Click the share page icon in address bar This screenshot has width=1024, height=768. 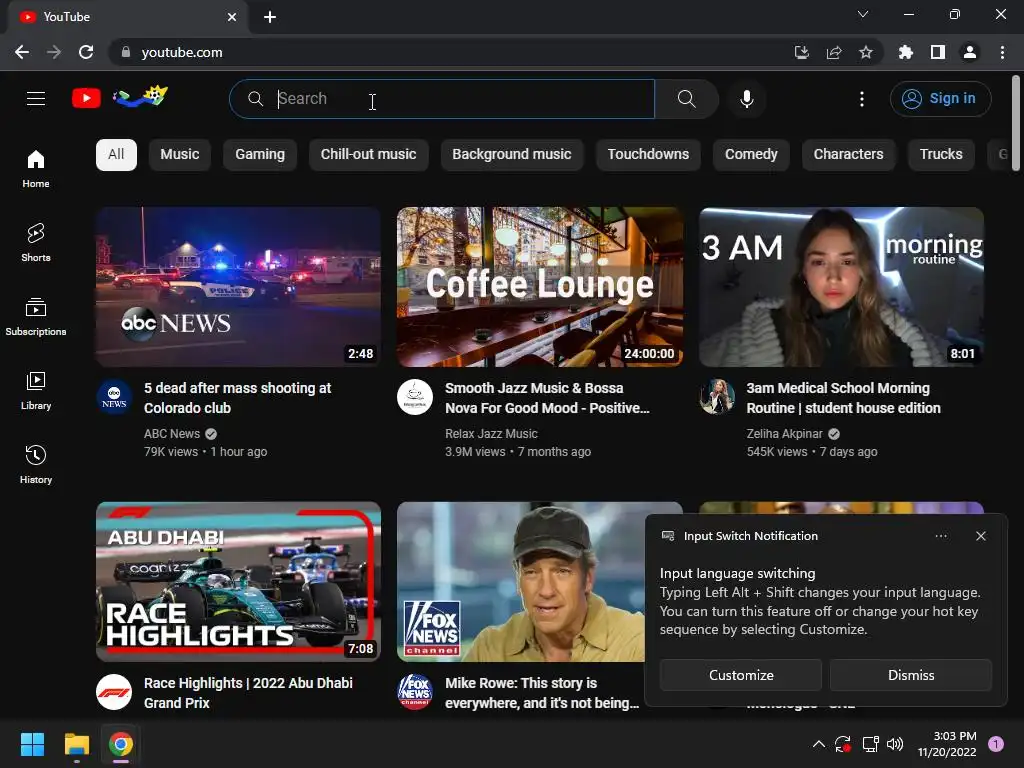(x=833, y=52)
